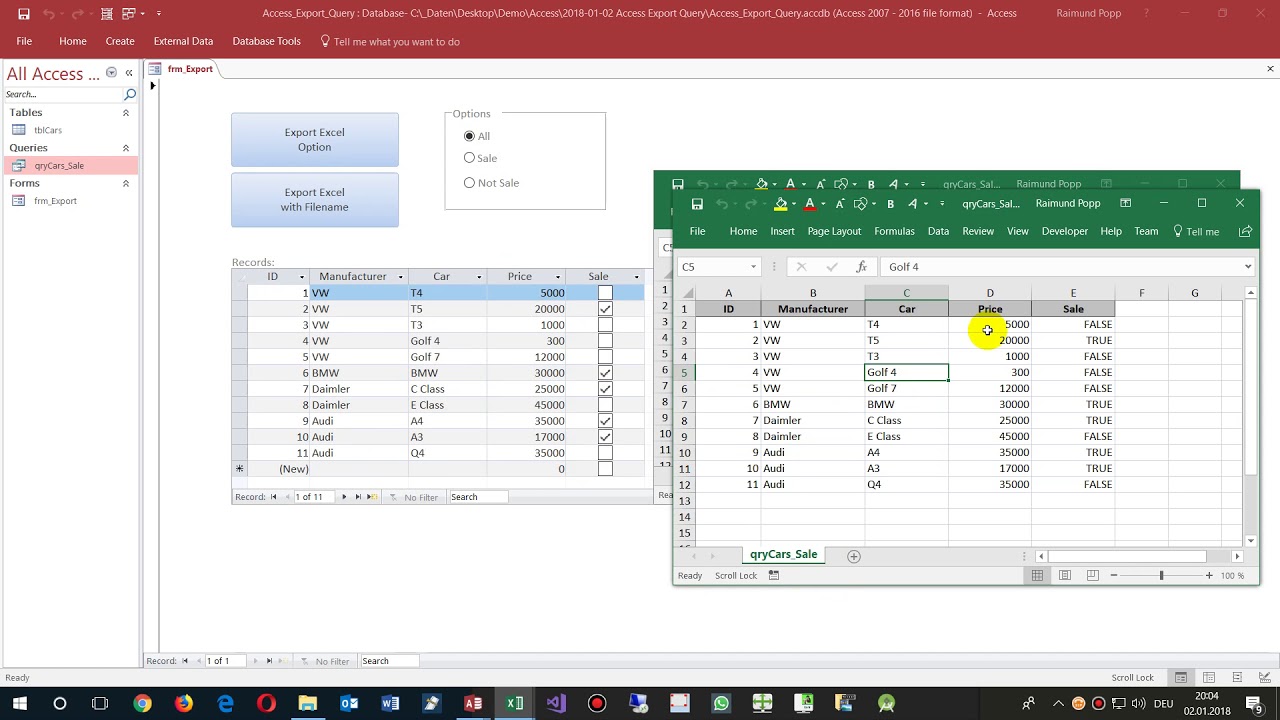Select the Sale option radio button
Screen dimensions: 1280x720
tap(469, 158)
